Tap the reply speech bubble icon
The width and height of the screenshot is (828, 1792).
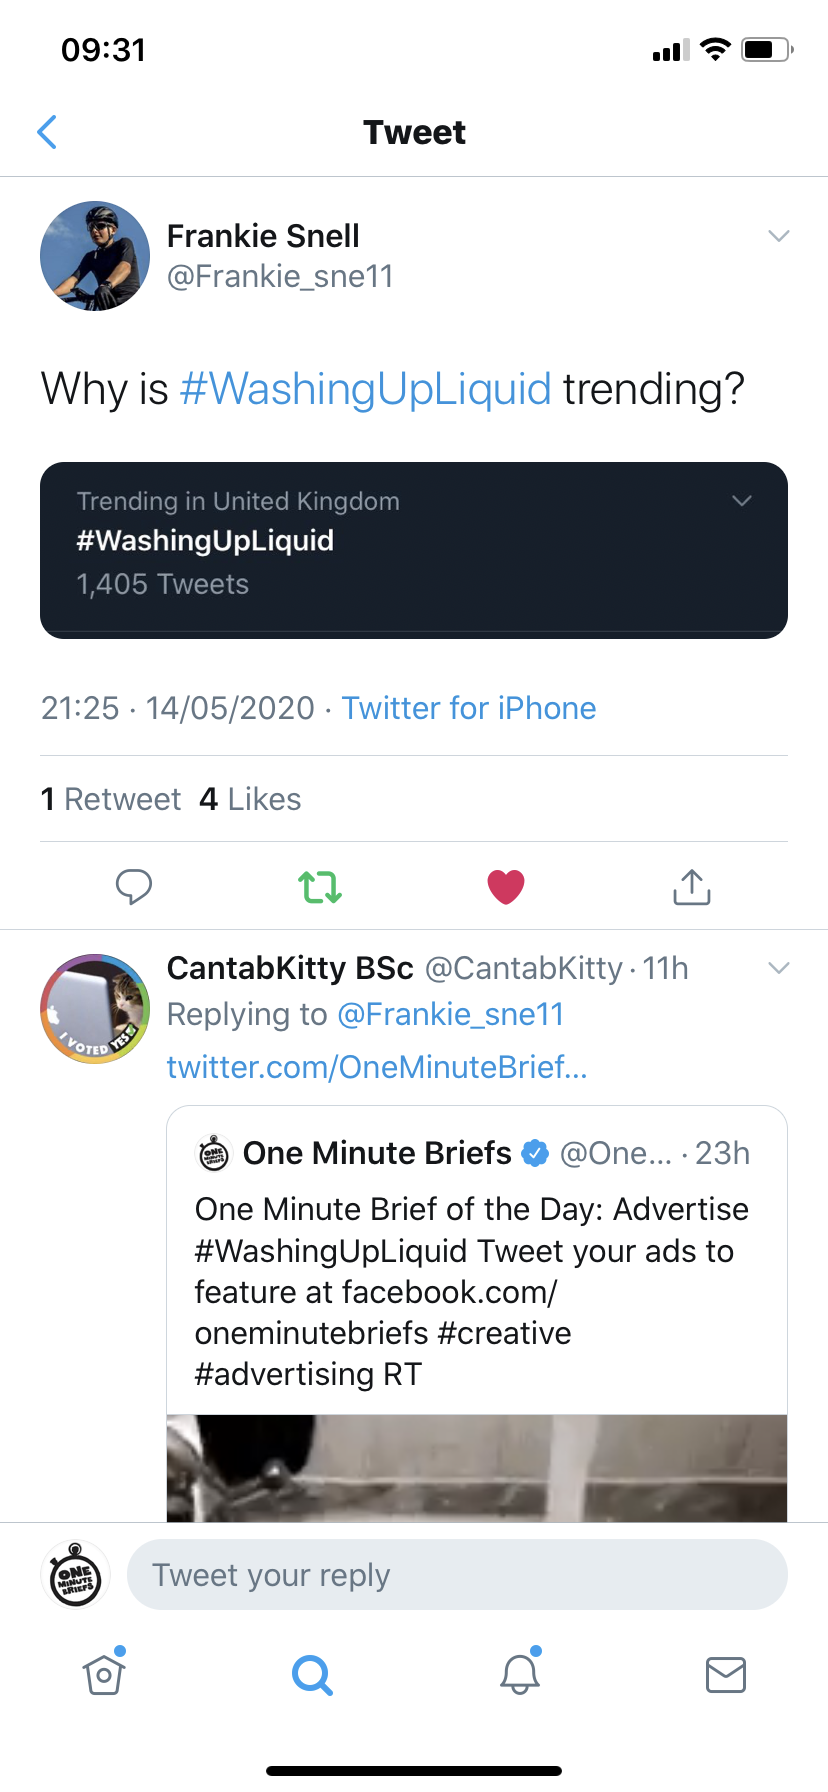pyautogui.click(x=134, y=887)
